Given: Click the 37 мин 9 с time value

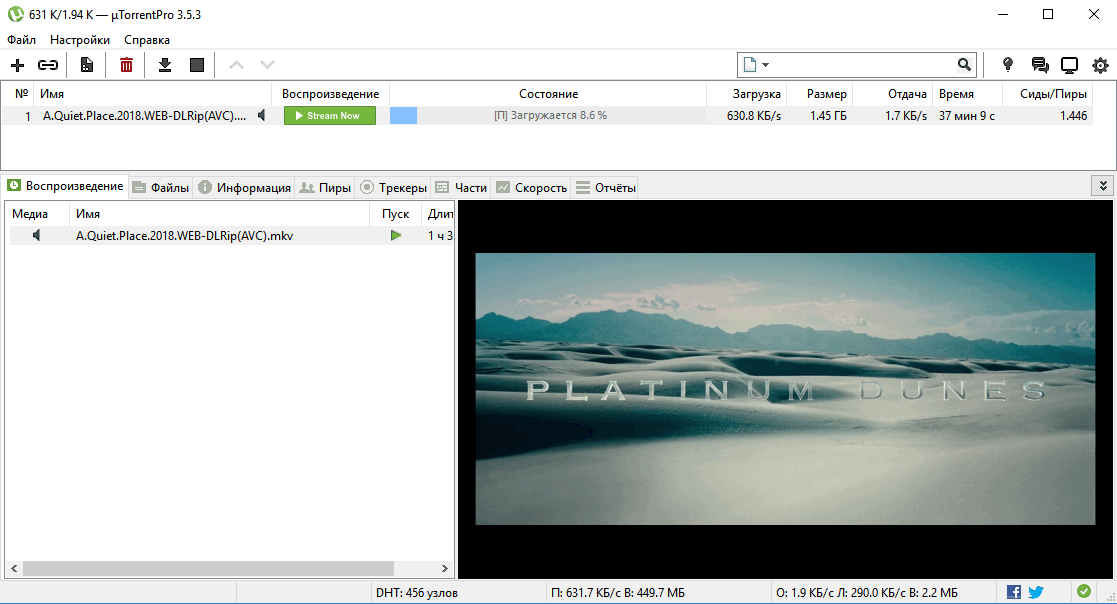Looking at the screenshot, I should coord(967,115).
